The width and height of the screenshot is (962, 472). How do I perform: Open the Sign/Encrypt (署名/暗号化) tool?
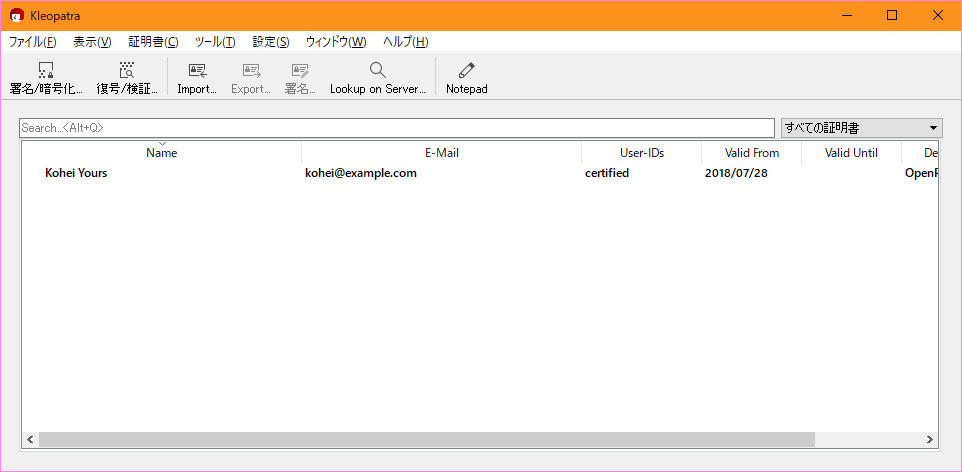point(45,78)
